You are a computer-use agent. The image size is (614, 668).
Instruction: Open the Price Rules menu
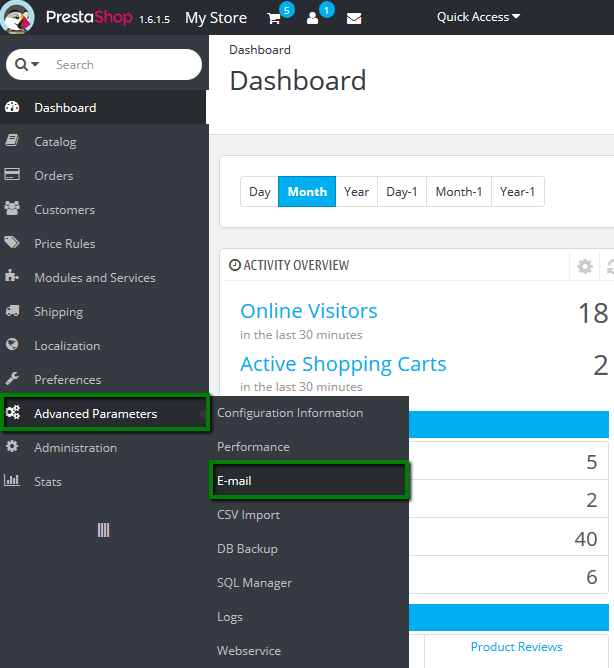(x=104, y=244)
